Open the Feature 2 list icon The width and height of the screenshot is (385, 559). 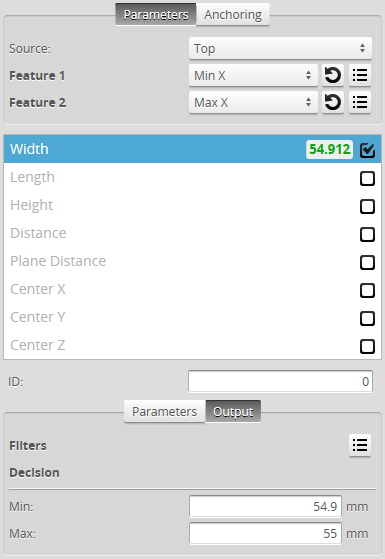point(360,102)
